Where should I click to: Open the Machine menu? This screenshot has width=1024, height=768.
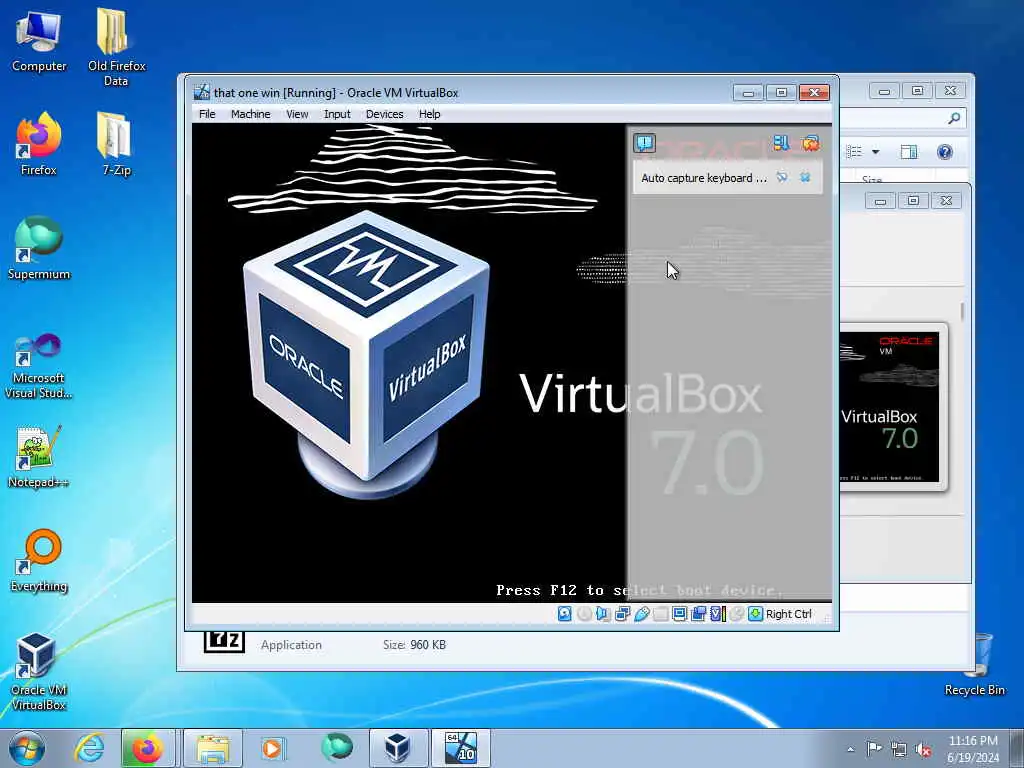click(x=250, y=114)
